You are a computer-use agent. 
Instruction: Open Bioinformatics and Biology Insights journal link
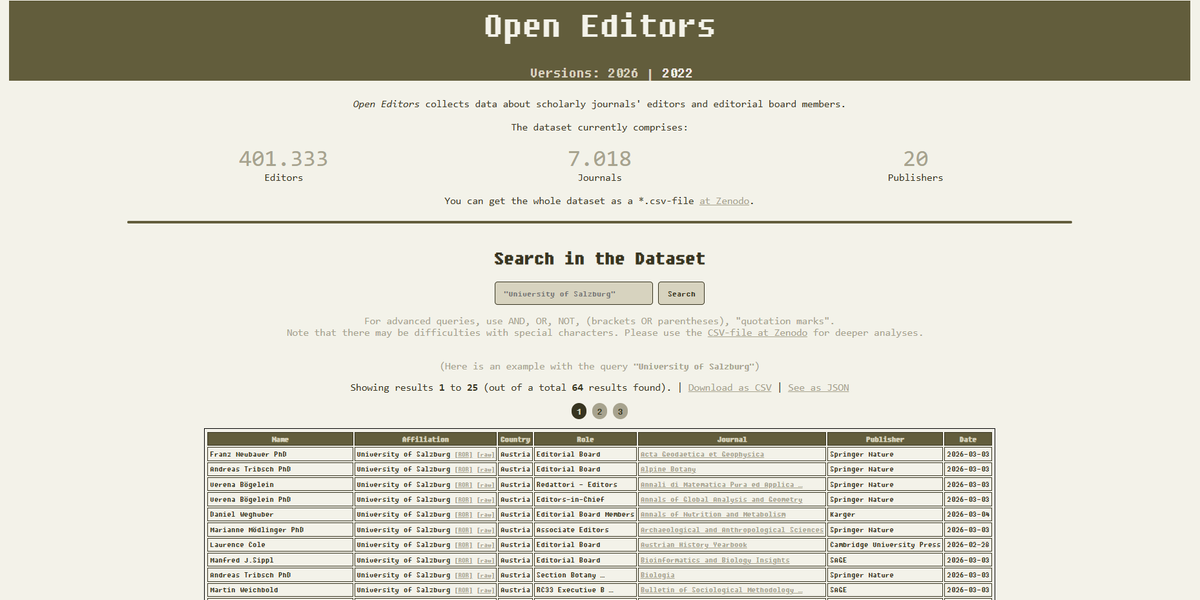click(x=715, y=560)
